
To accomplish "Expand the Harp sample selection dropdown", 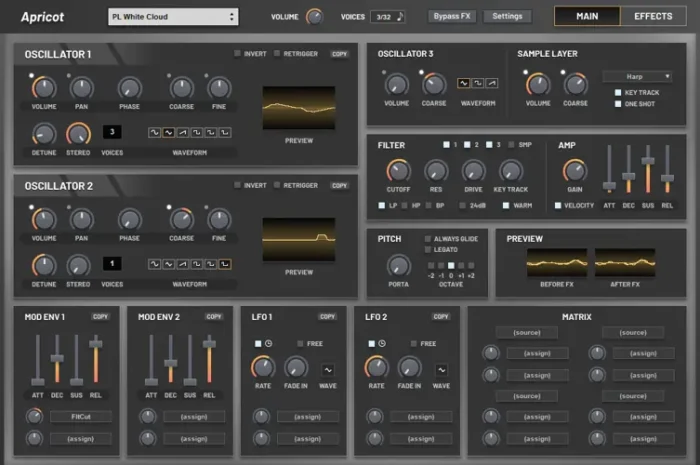I will click(637, 76).
